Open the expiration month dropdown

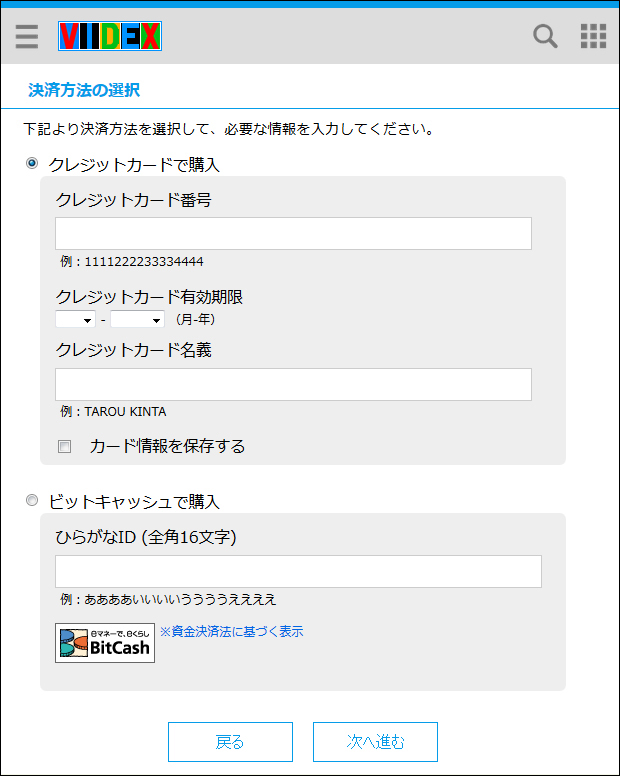[75, 320]
